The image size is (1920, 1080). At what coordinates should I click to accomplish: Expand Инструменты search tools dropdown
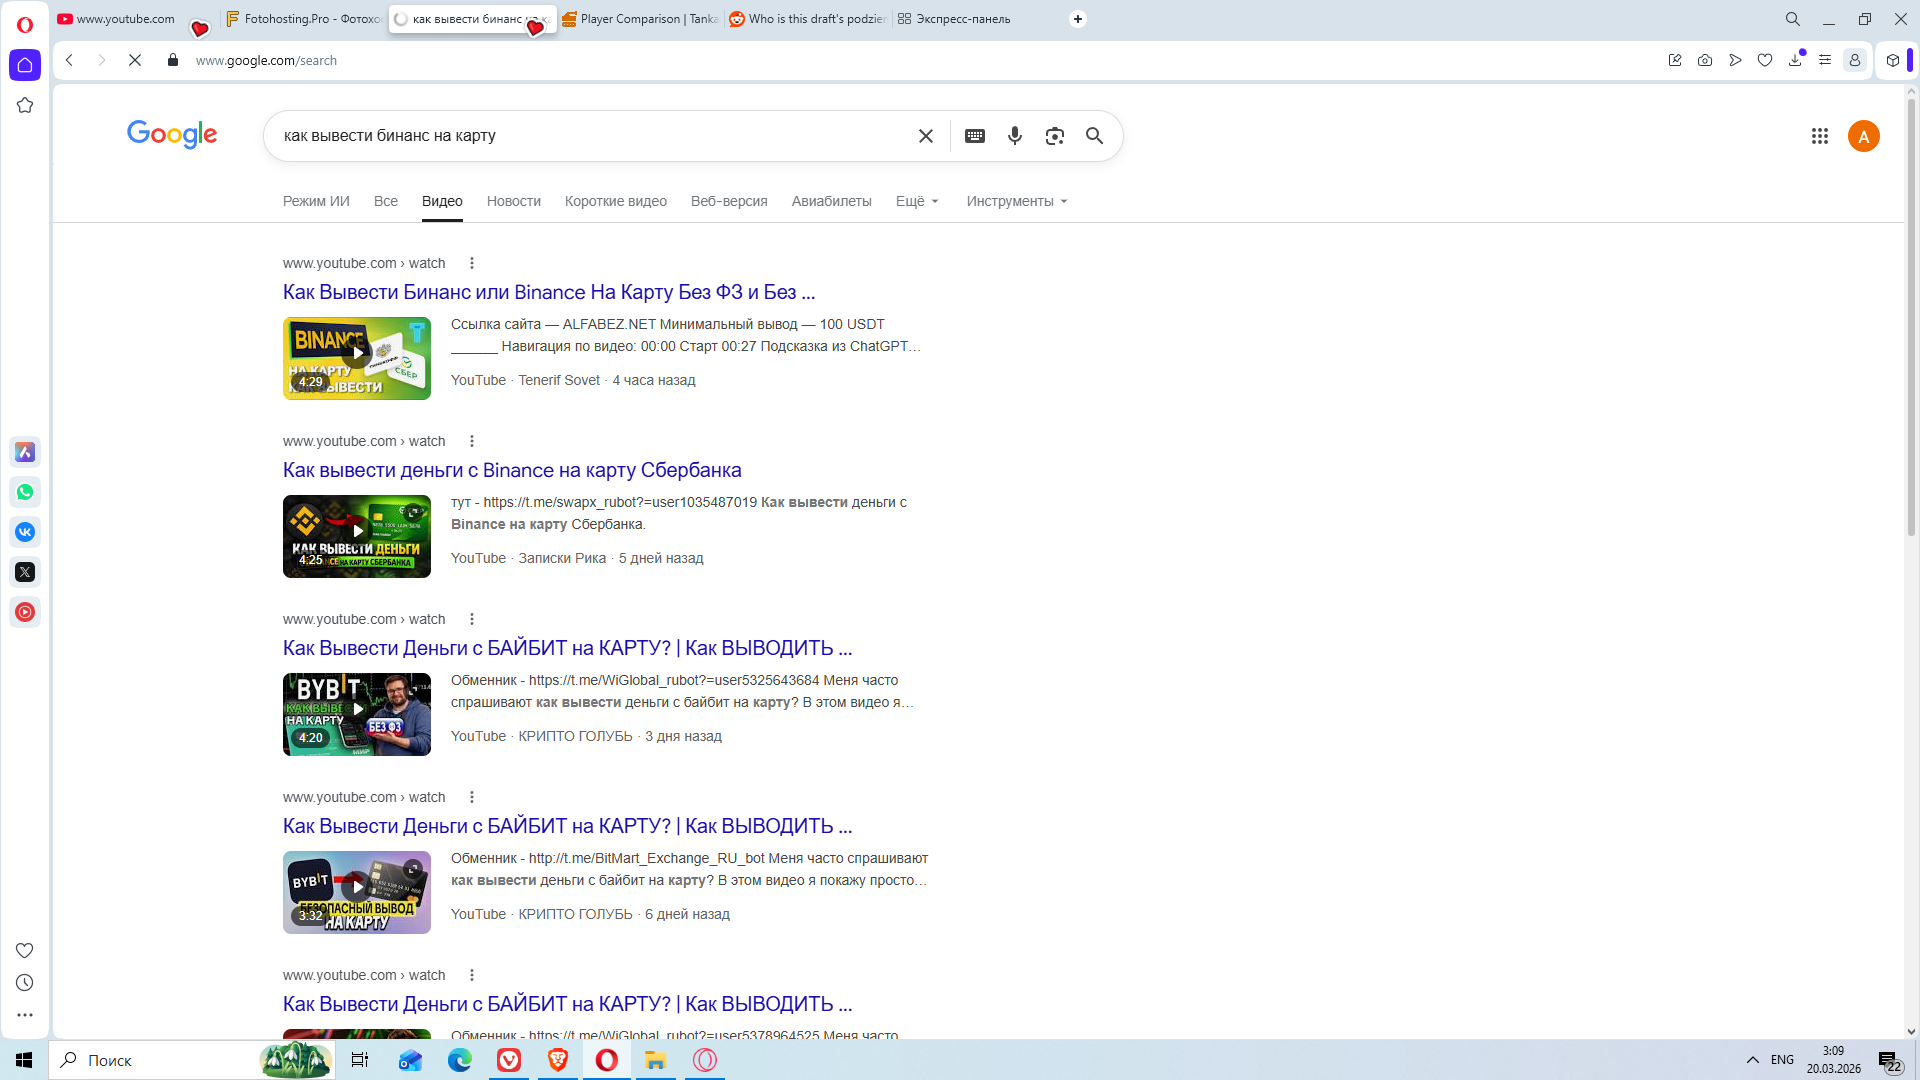click(1016, 201)
